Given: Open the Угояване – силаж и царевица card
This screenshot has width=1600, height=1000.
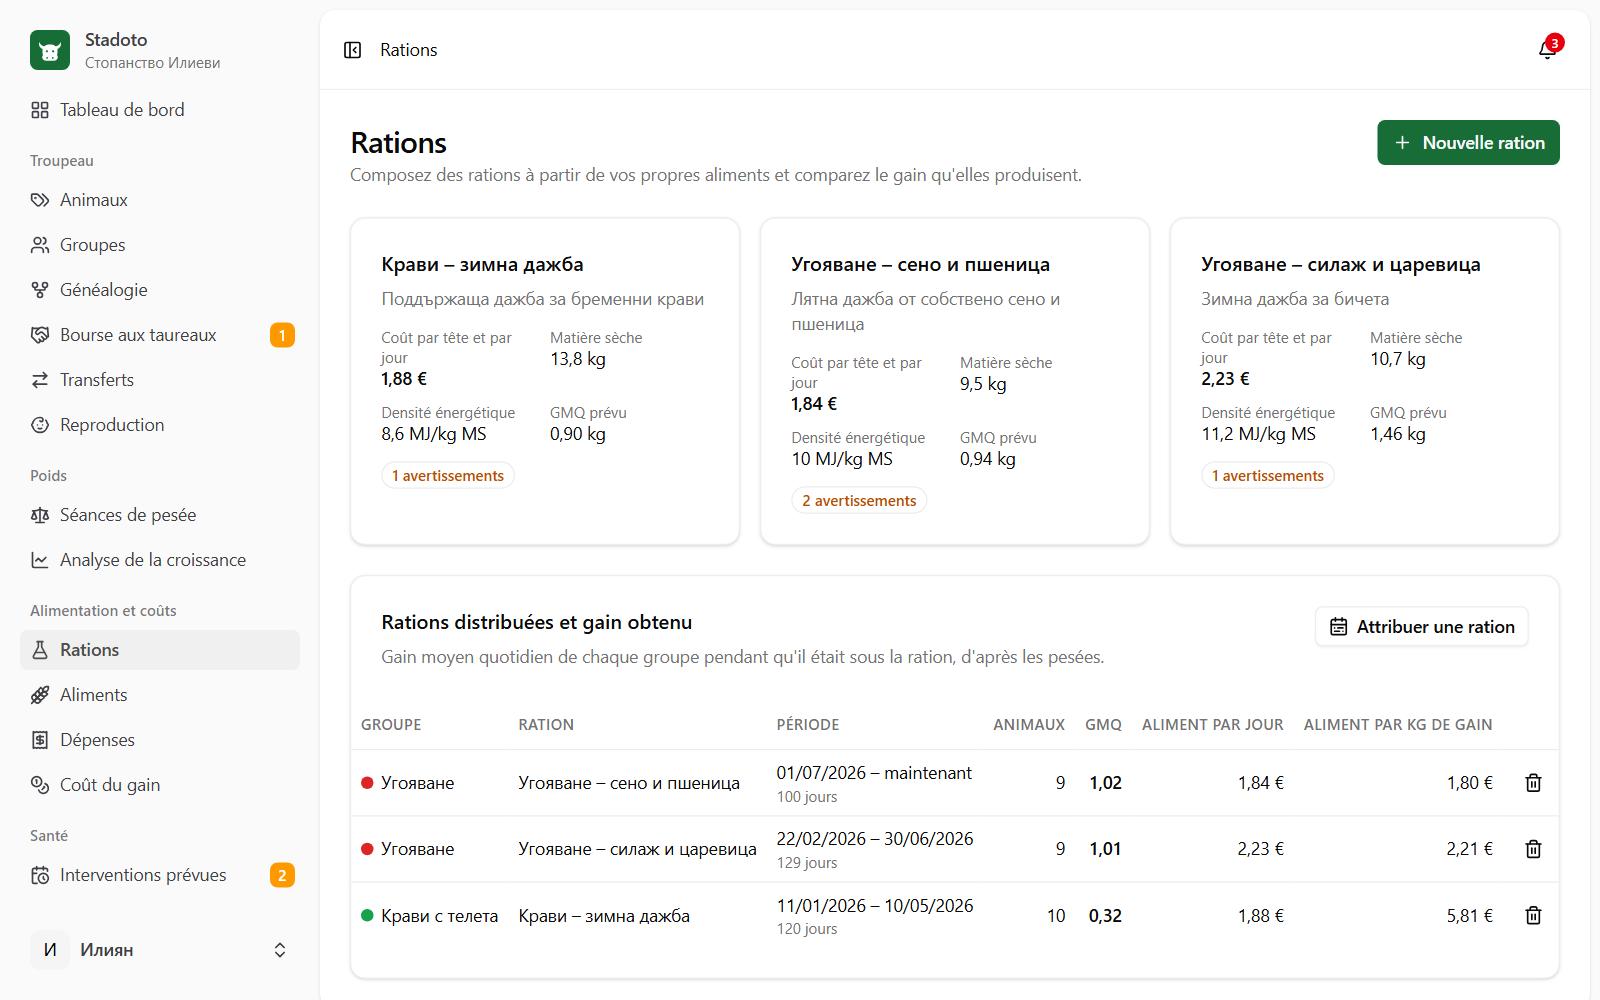Looking at the screenshot, I should [x=1365, y=382].
